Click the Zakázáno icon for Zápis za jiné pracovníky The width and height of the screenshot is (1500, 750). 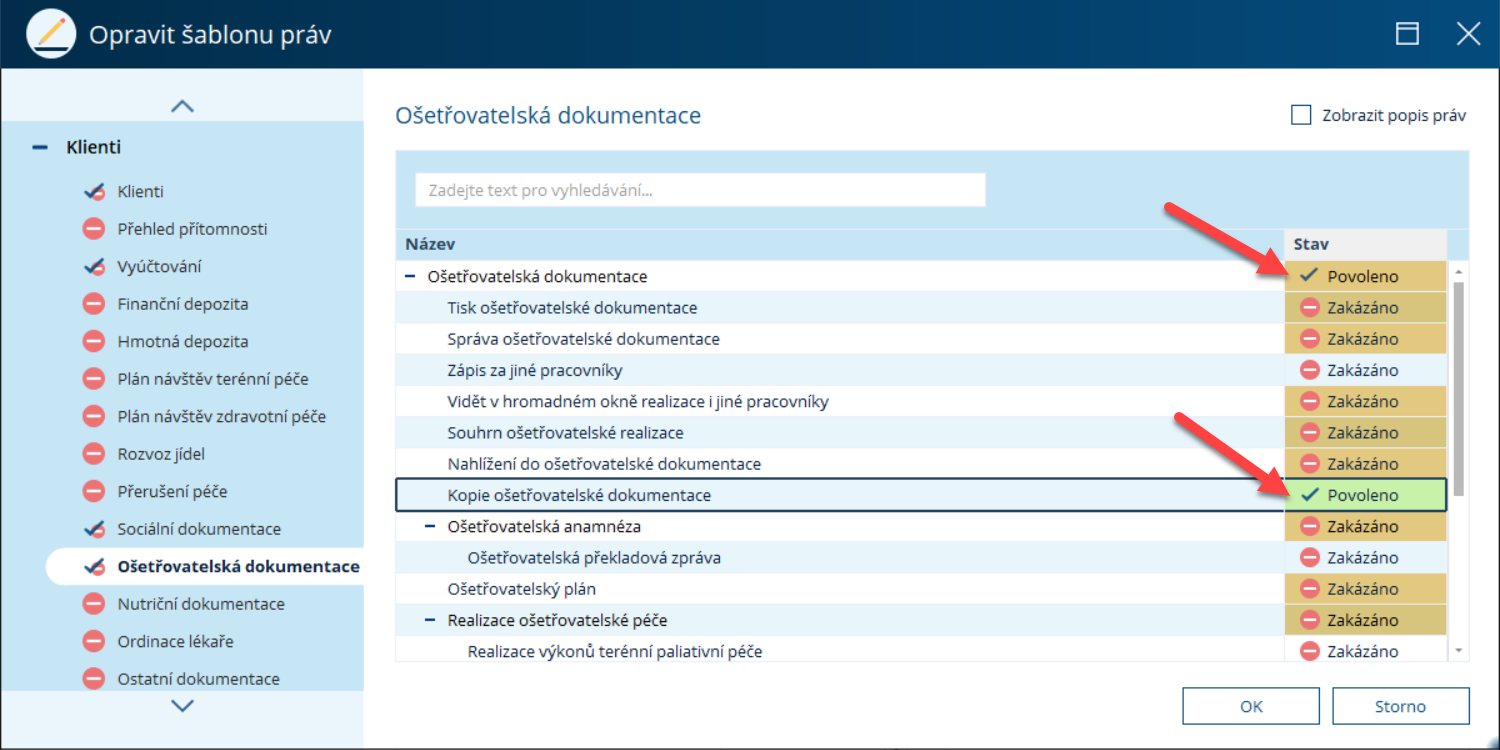tap(1310, 370)
